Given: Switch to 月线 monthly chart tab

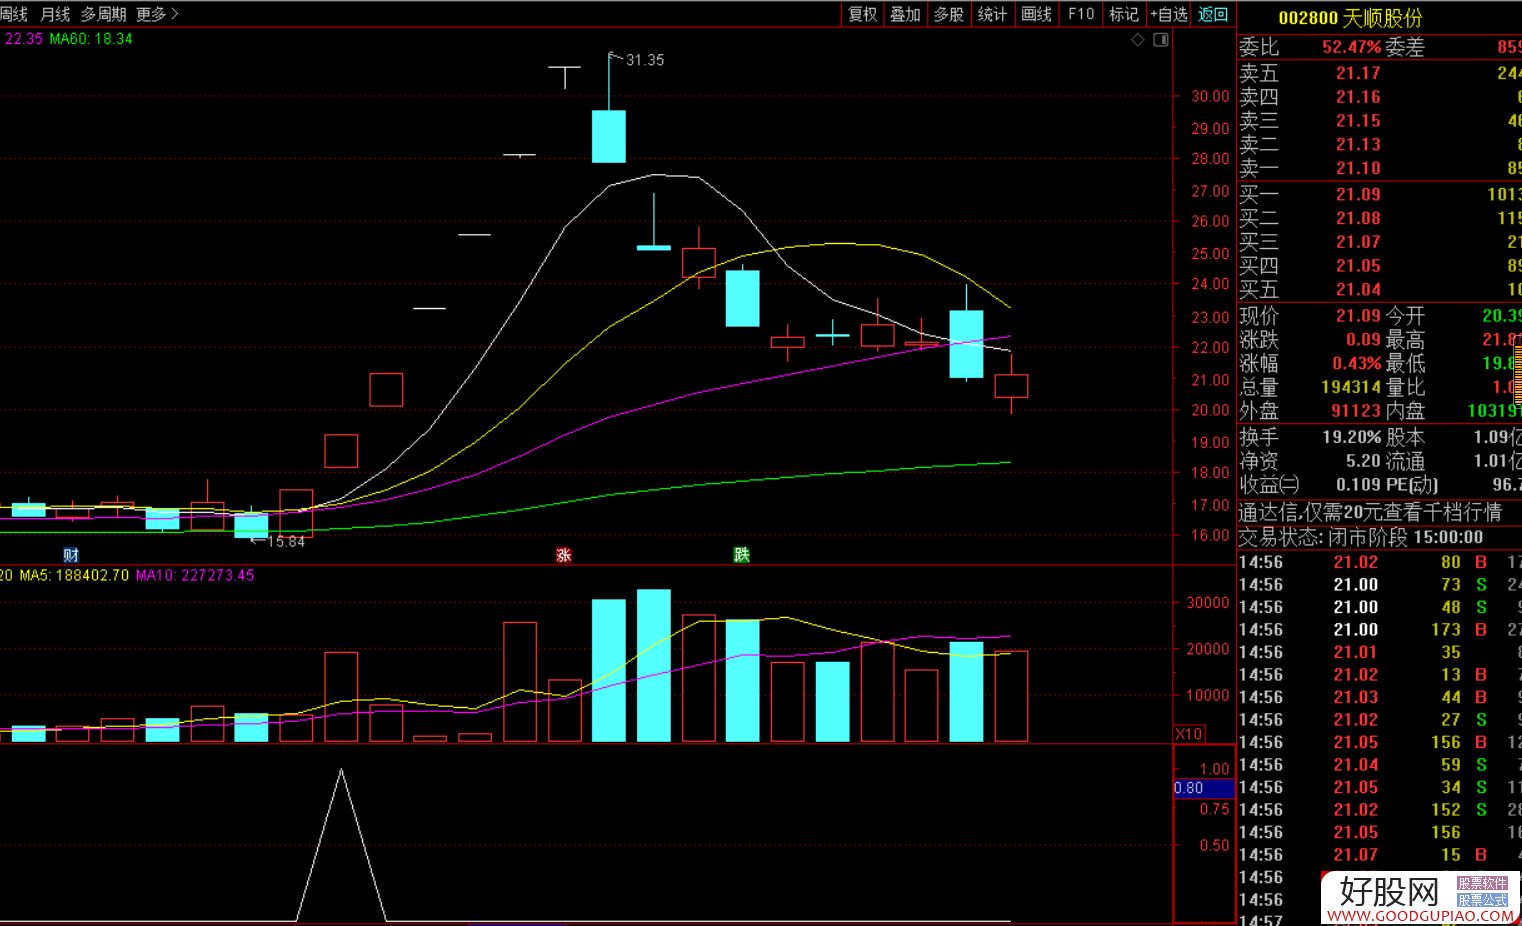Looking at the screenshot, I should pyautogui.click(x=55, y=14).
